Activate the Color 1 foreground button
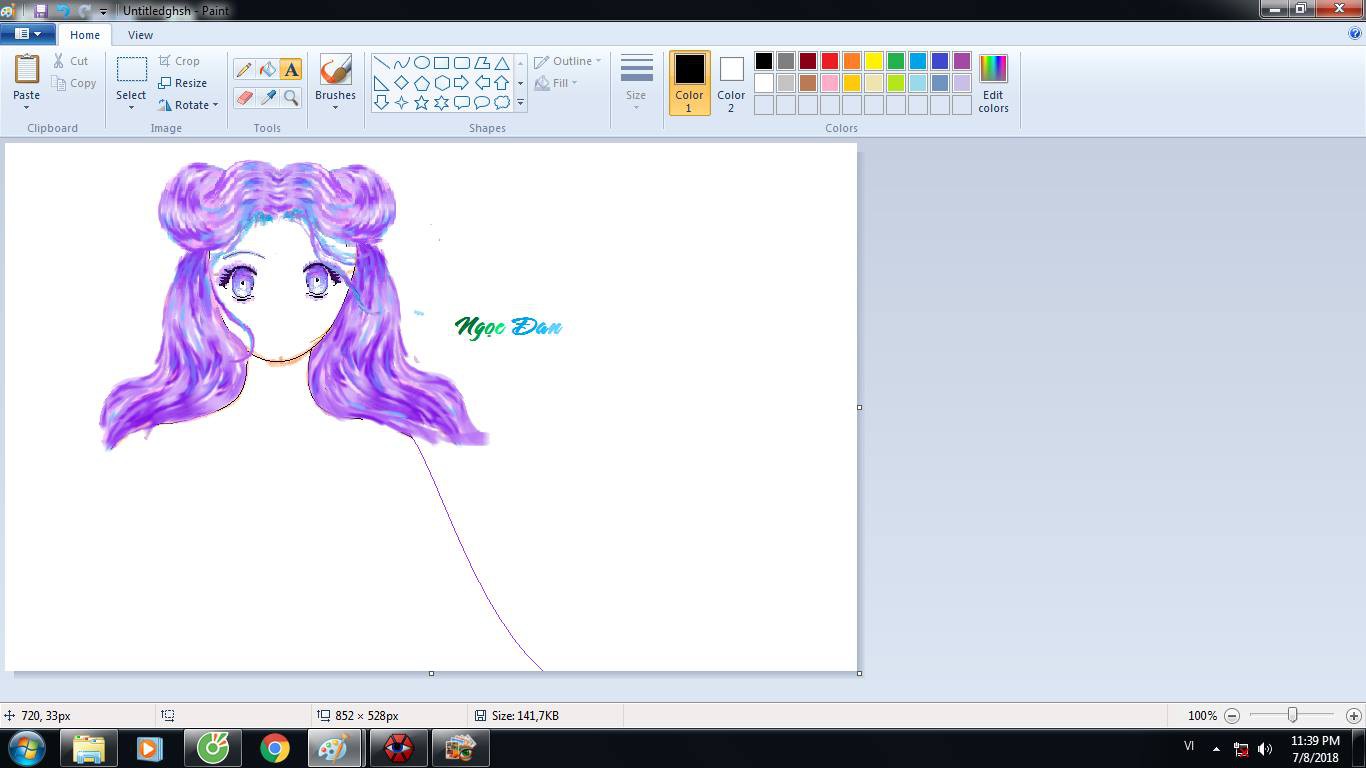Image resolution: width=1366 pixels, height=768 pixels. (689, 83)
